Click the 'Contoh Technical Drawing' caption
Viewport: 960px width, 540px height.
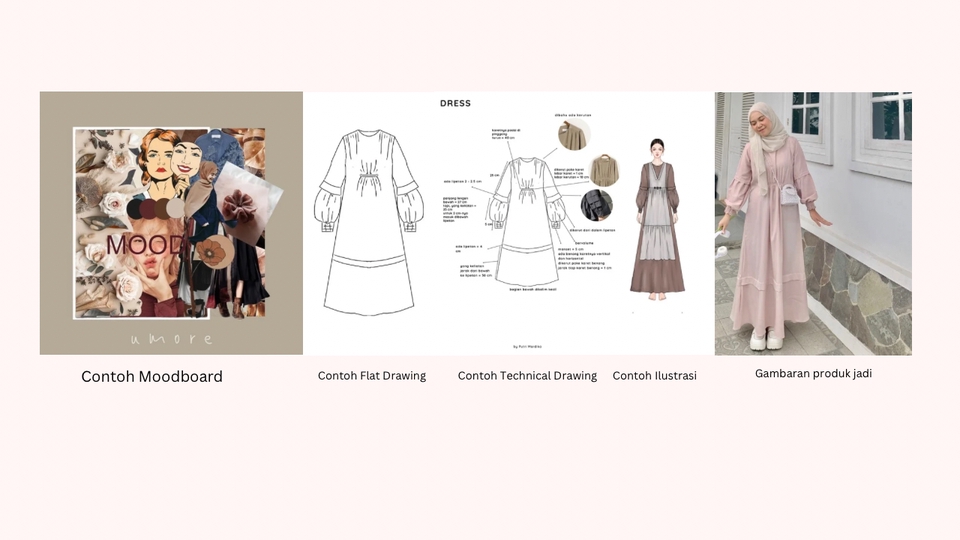pos(527,376)
